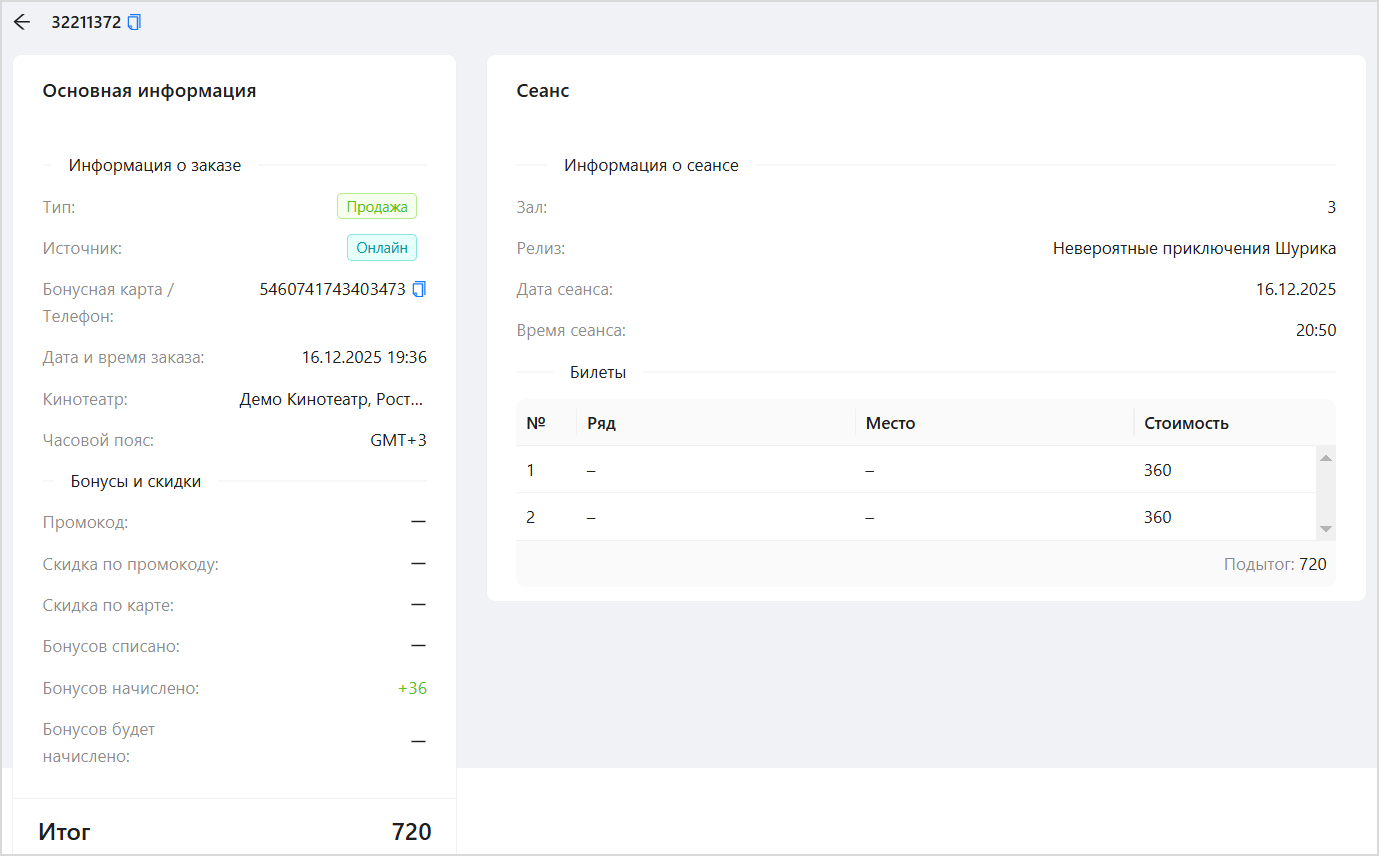Click the green Продажа tag
The image size is (1379, 856).
coord(377,207)
